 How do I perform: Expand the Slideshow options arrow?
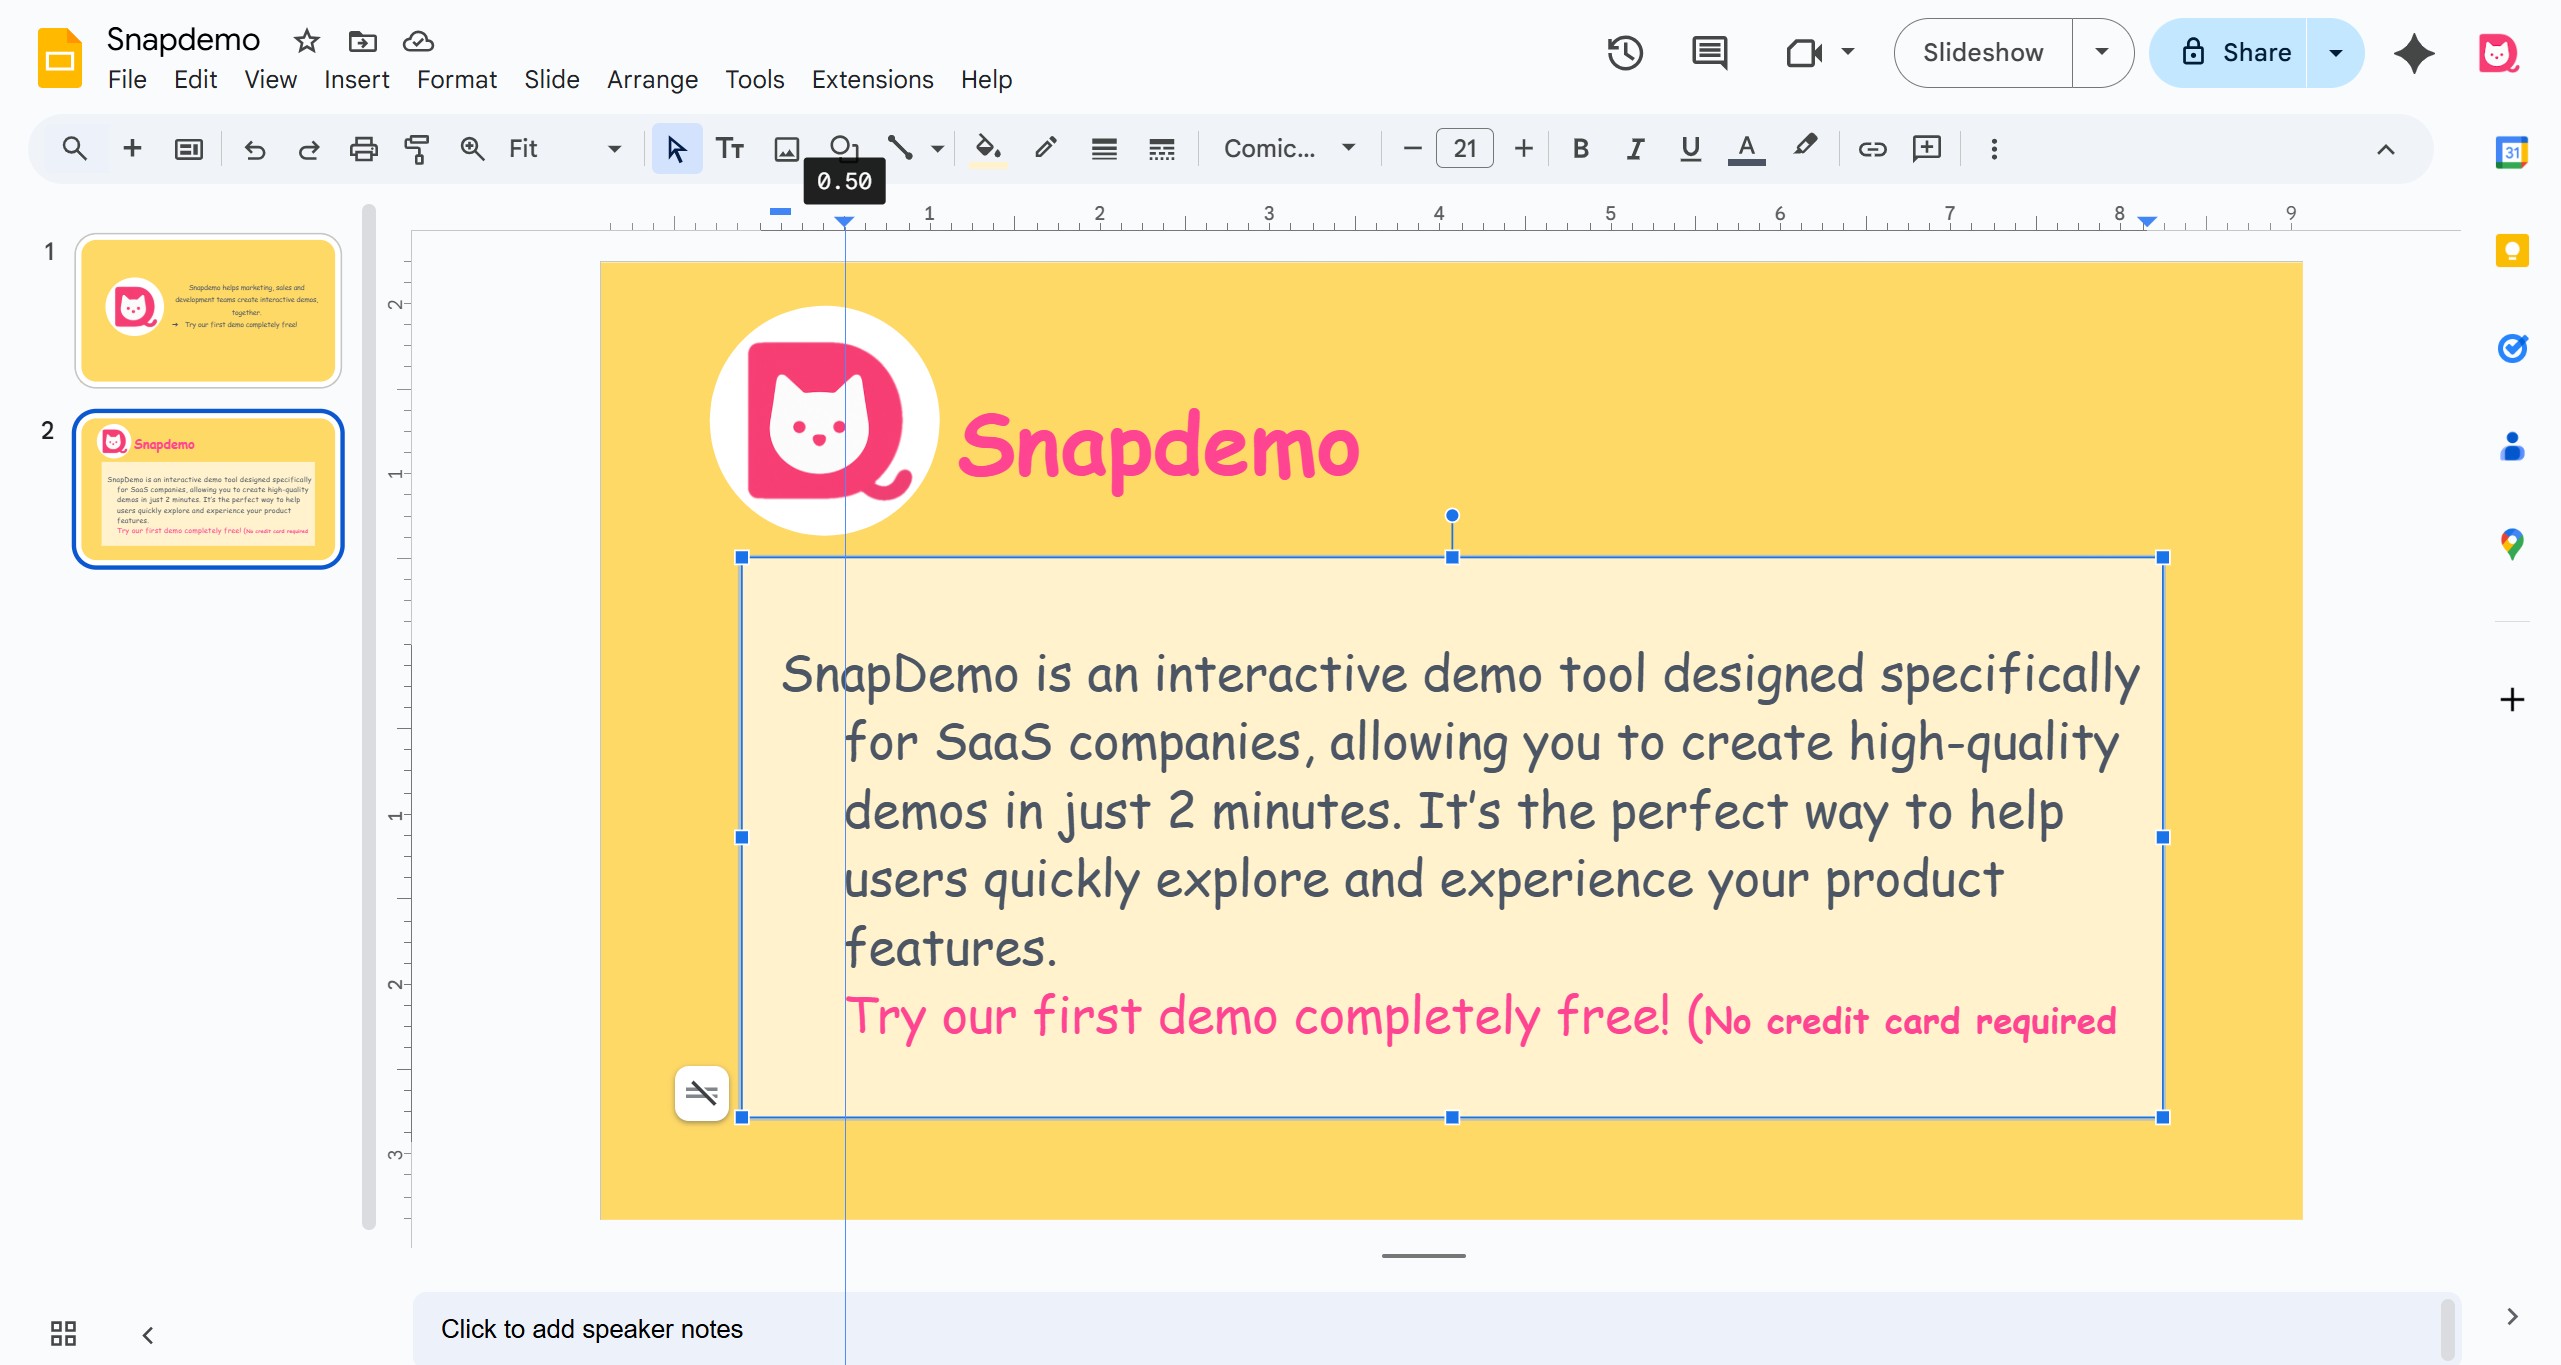(x=2102, y=52)
